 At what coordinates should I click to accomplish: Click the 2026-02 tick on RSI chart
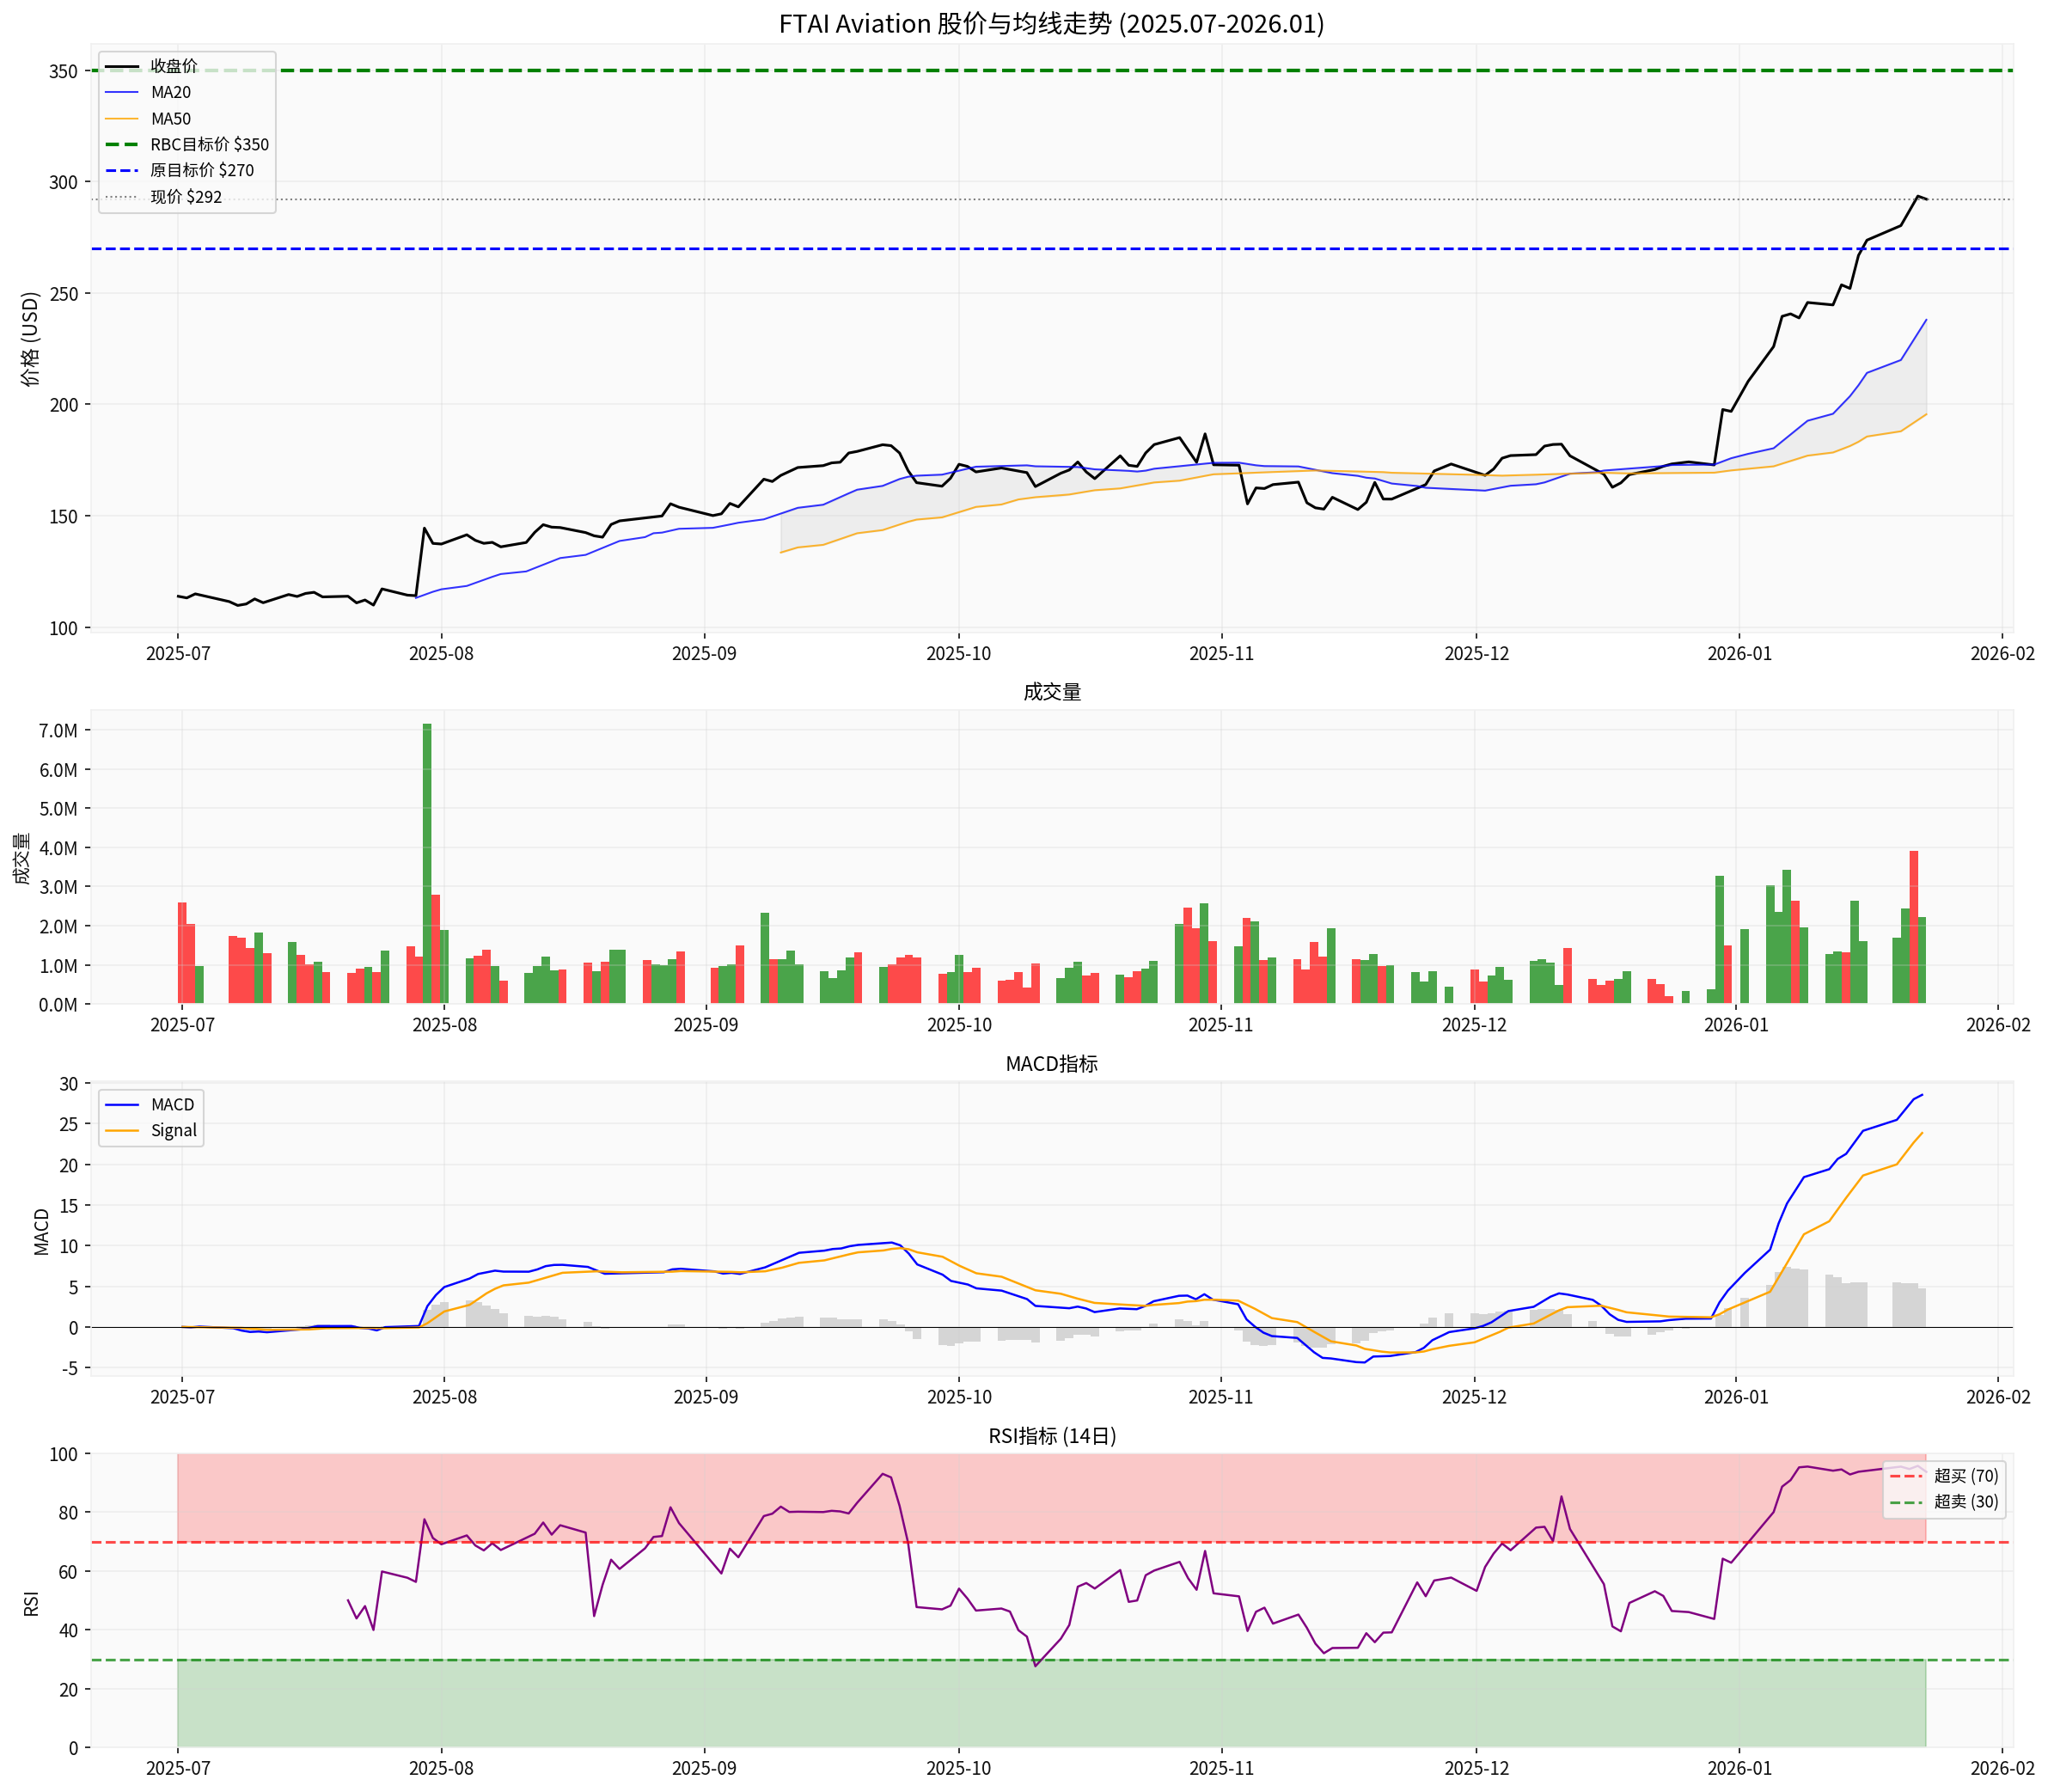[x=2002, y=1768]
